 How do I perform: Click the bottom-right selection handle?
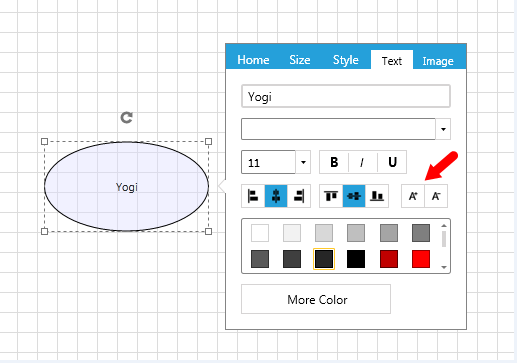pyautogui.click(x=208, y=231)
